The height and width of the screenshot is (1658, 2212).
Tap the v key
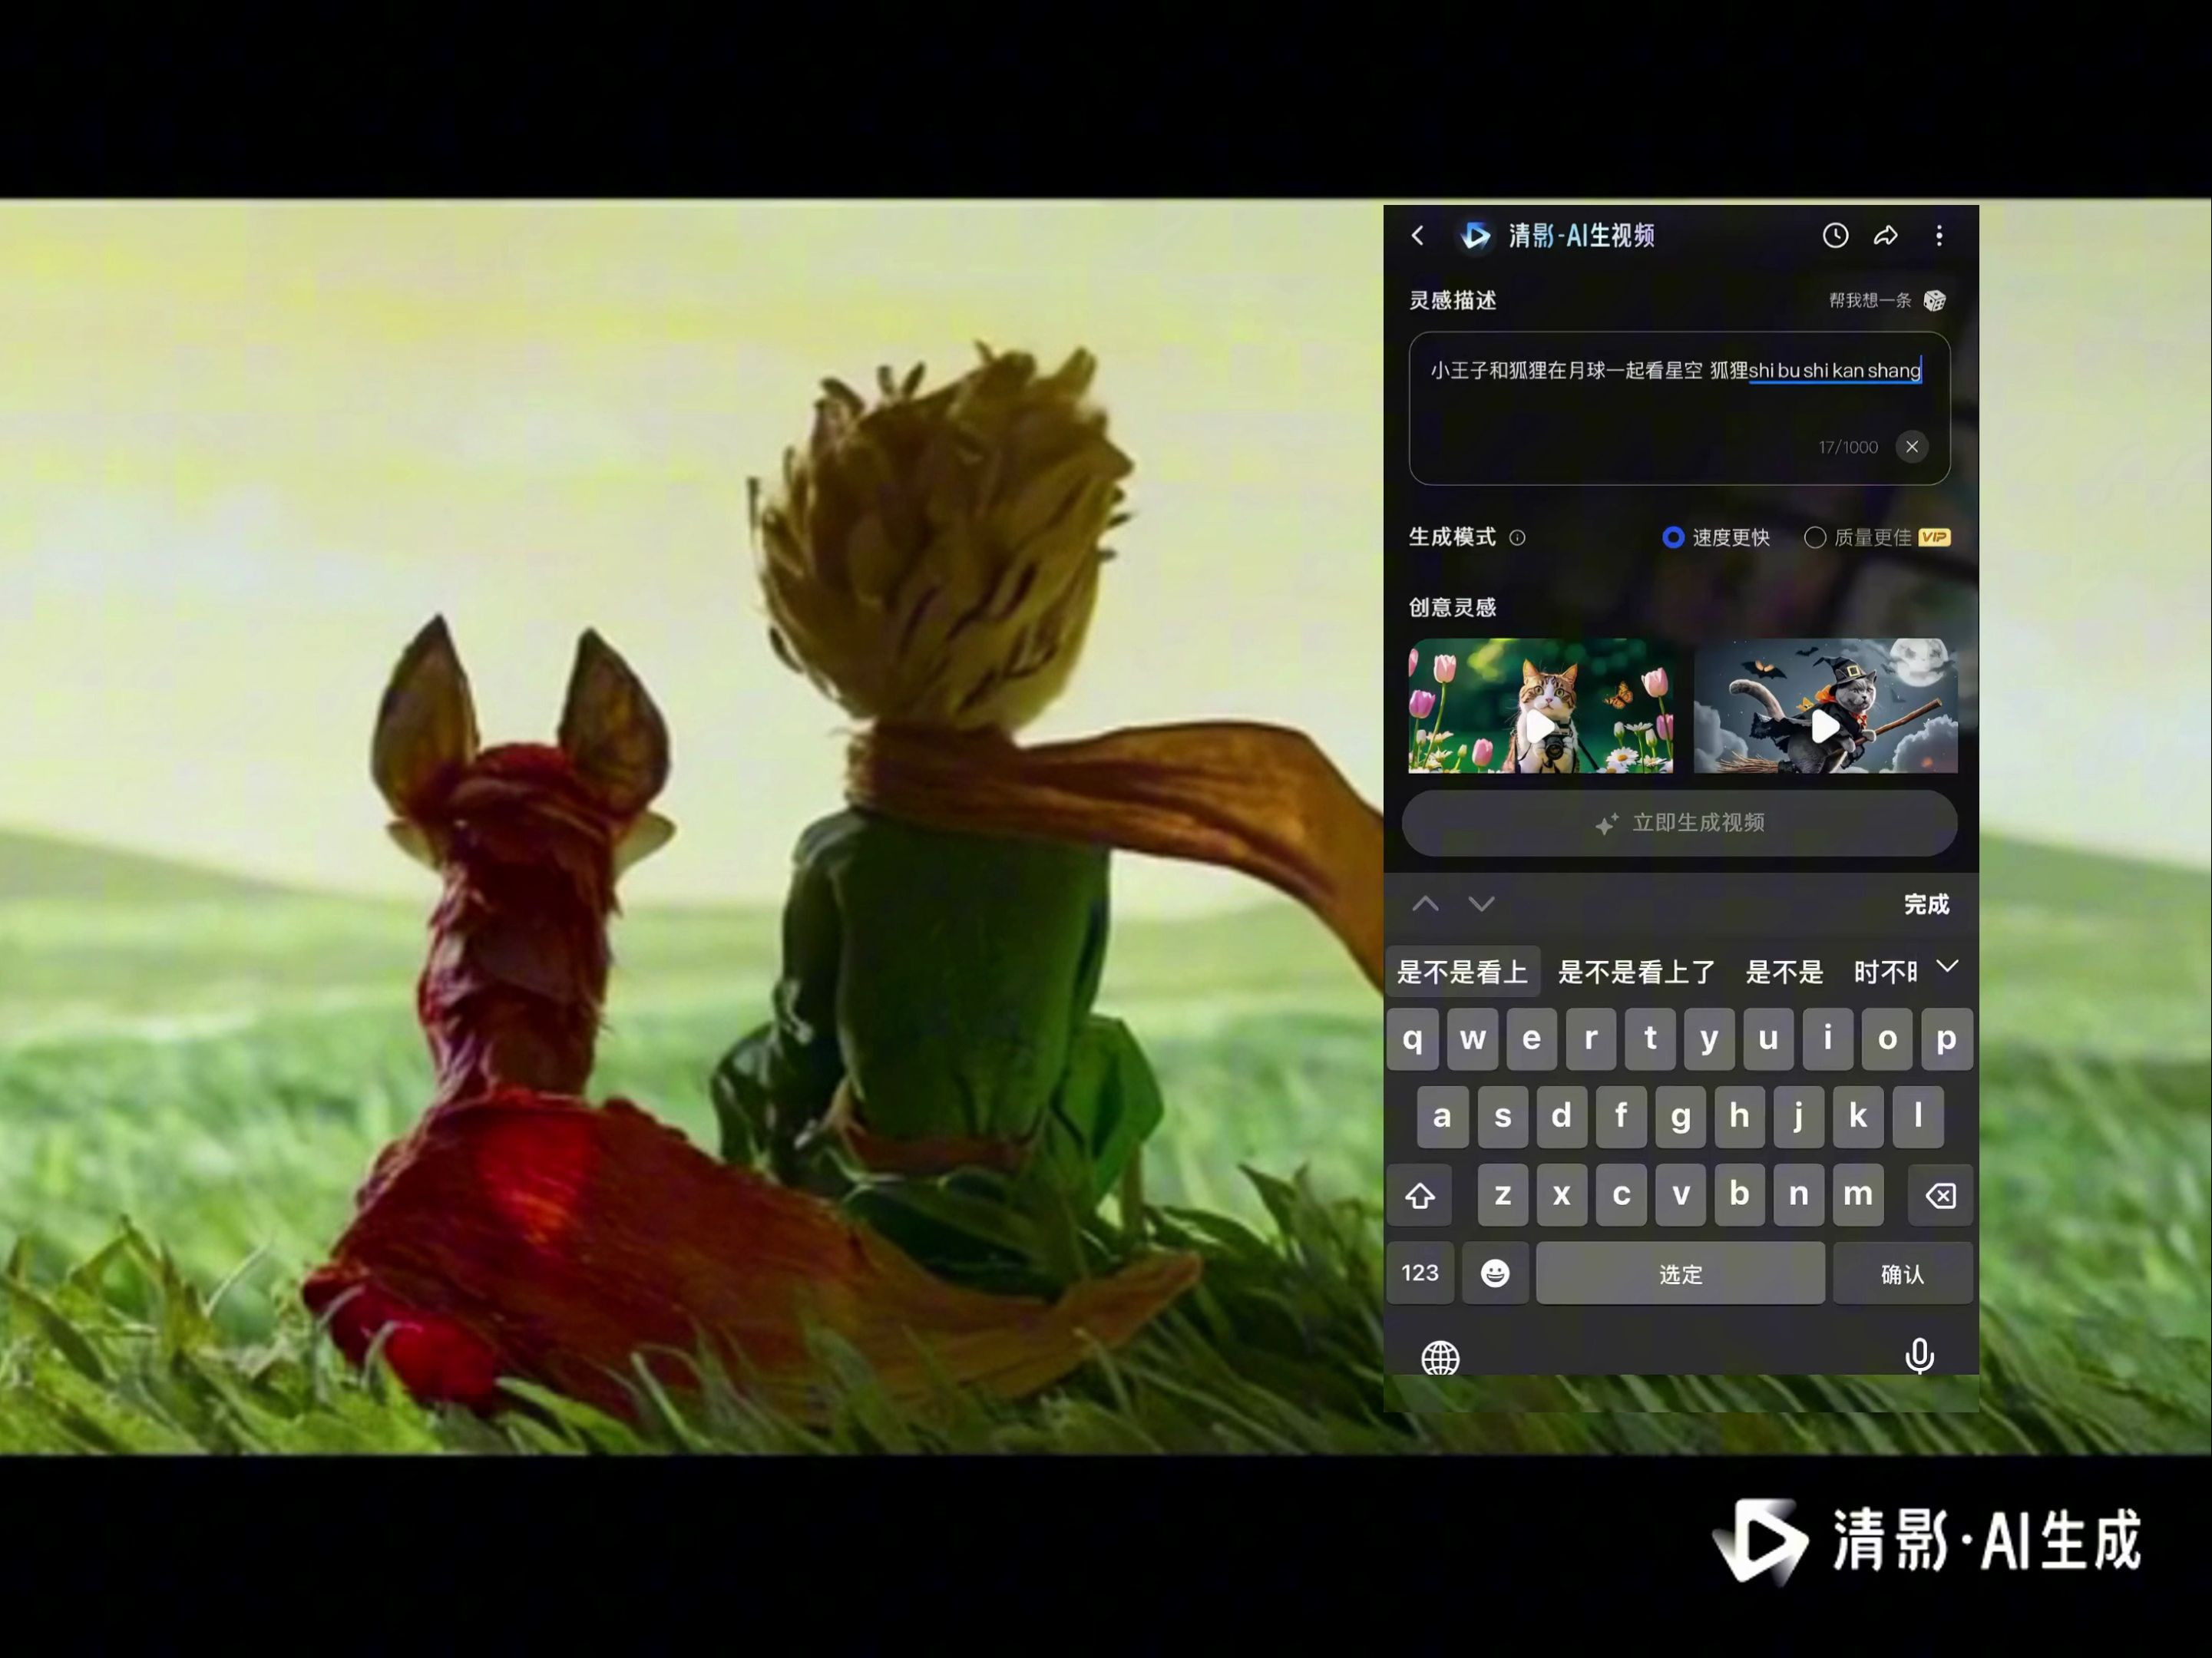coord(1680,1195)
